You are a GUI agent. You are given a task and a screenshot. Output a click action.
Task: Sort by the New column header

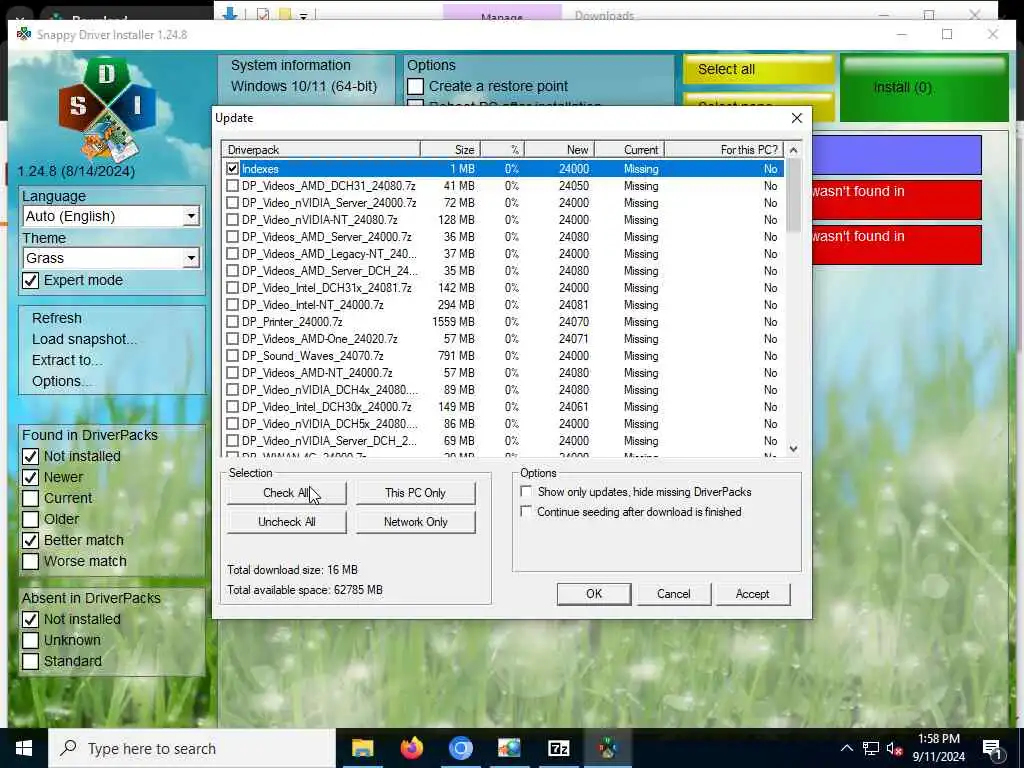pyautogui.click(x=559, y=150)
